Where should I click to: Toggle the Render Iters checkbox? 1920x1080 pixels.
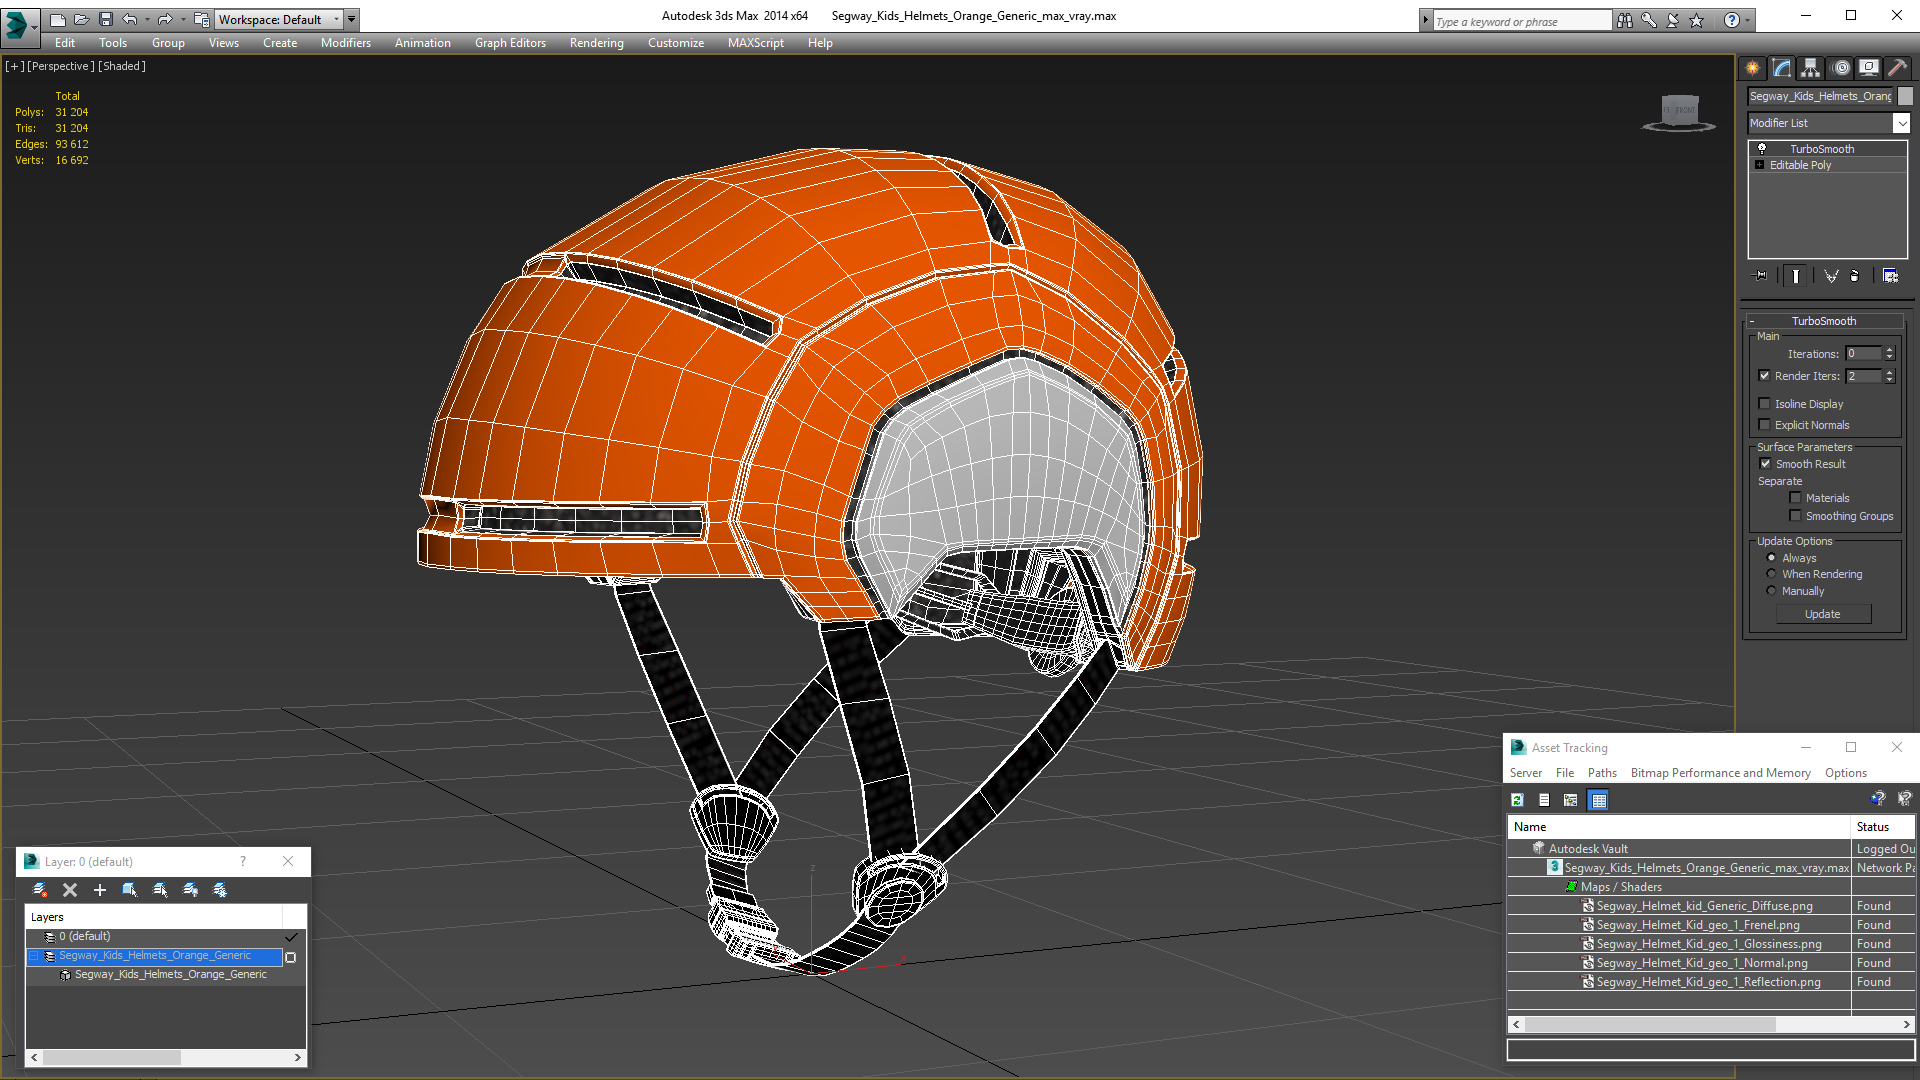[1765, 376]
